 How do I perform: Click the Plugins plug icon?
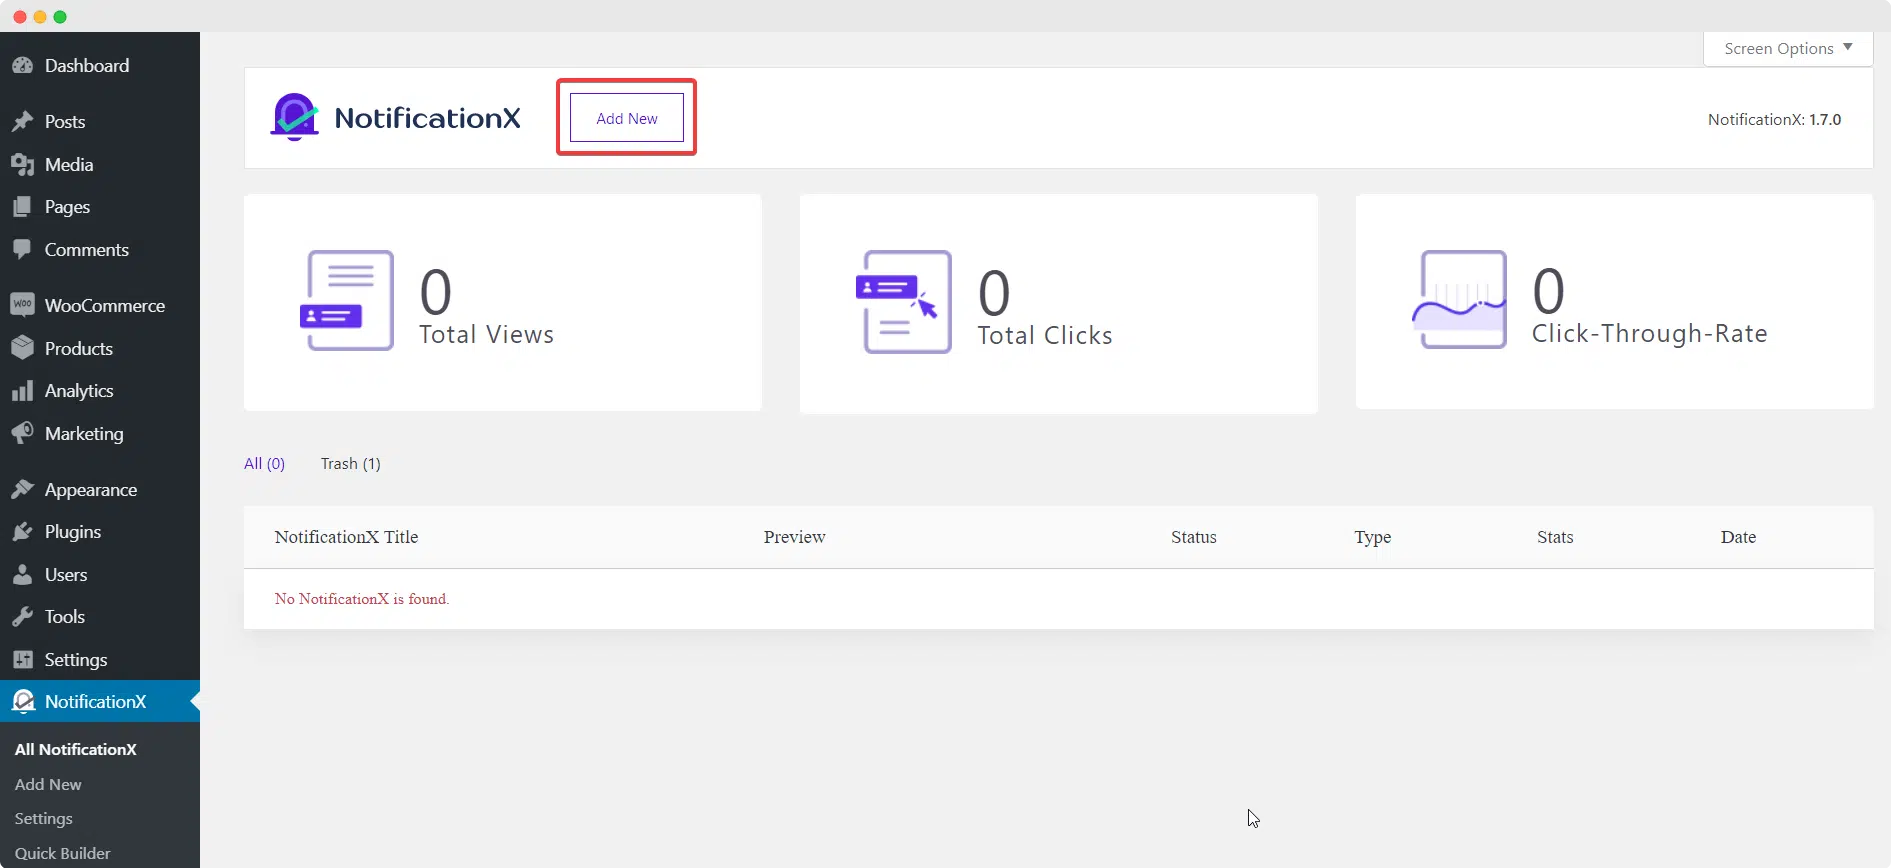pos(22,532)
